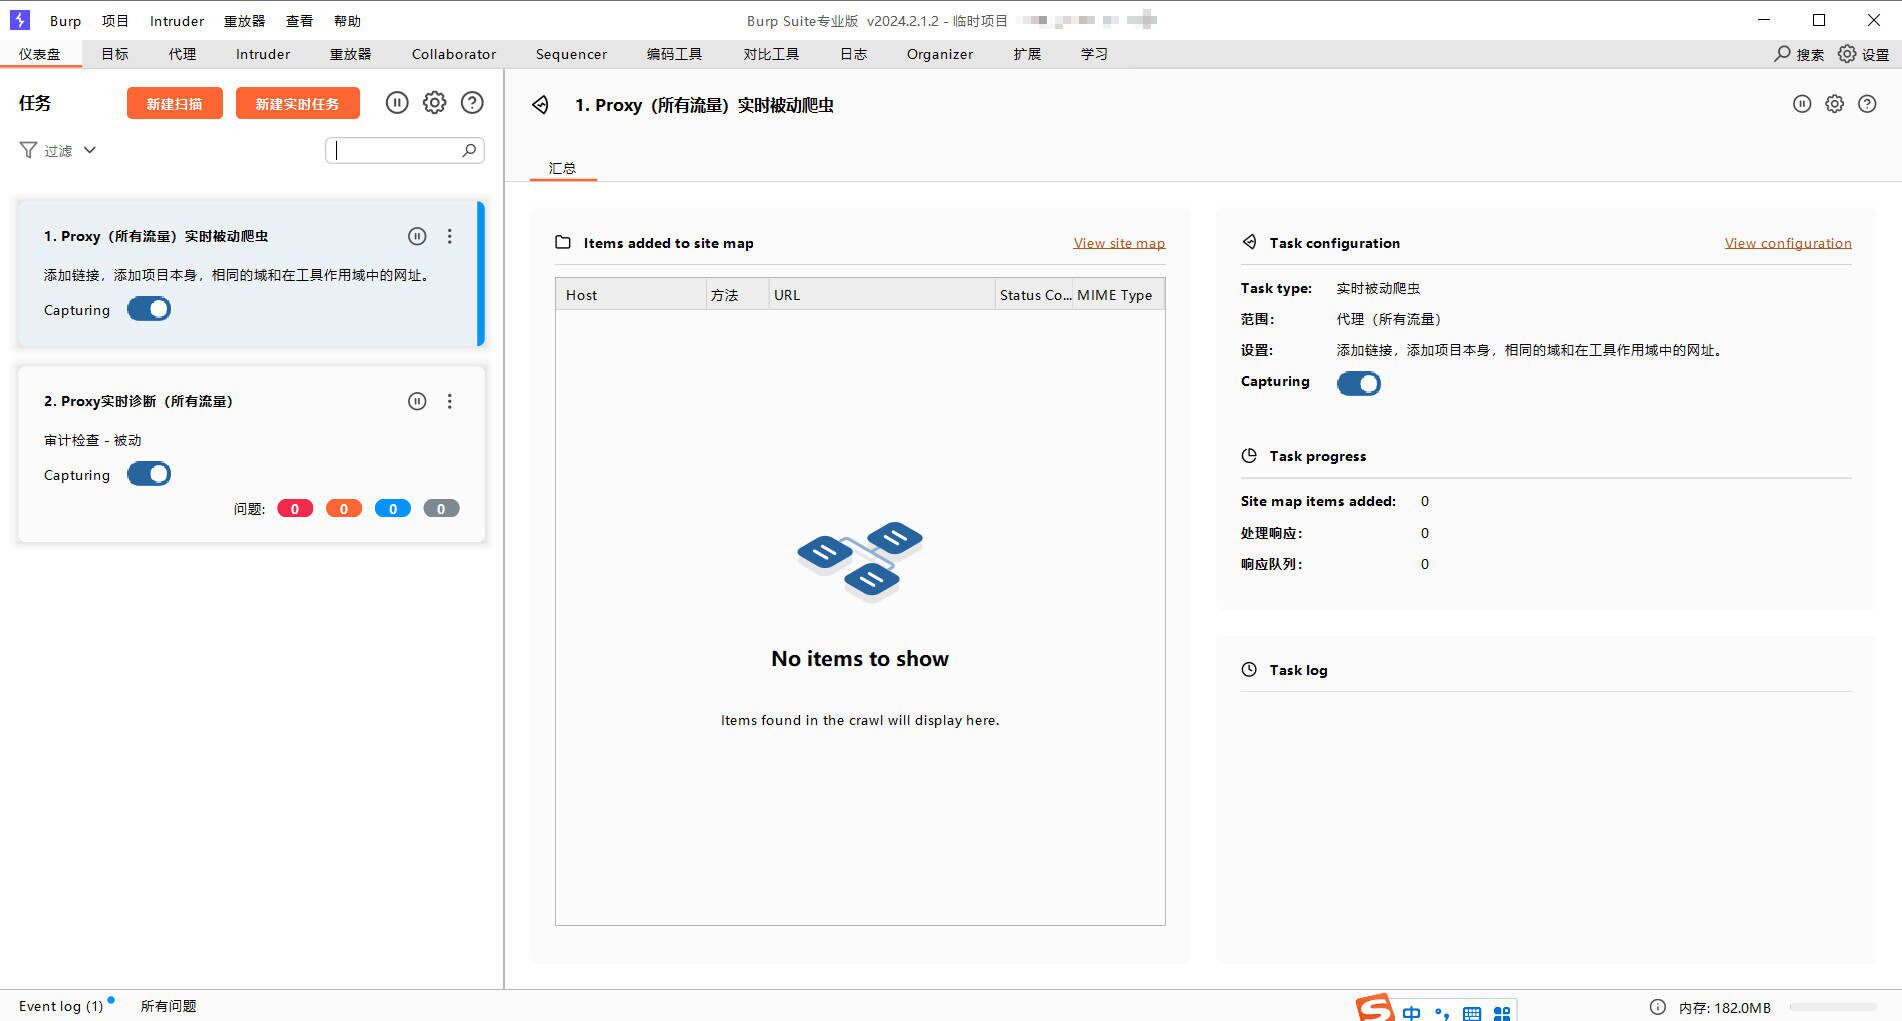
Task: Open the 重放器 menu in menu bar
Action: [x=244, y=20]
